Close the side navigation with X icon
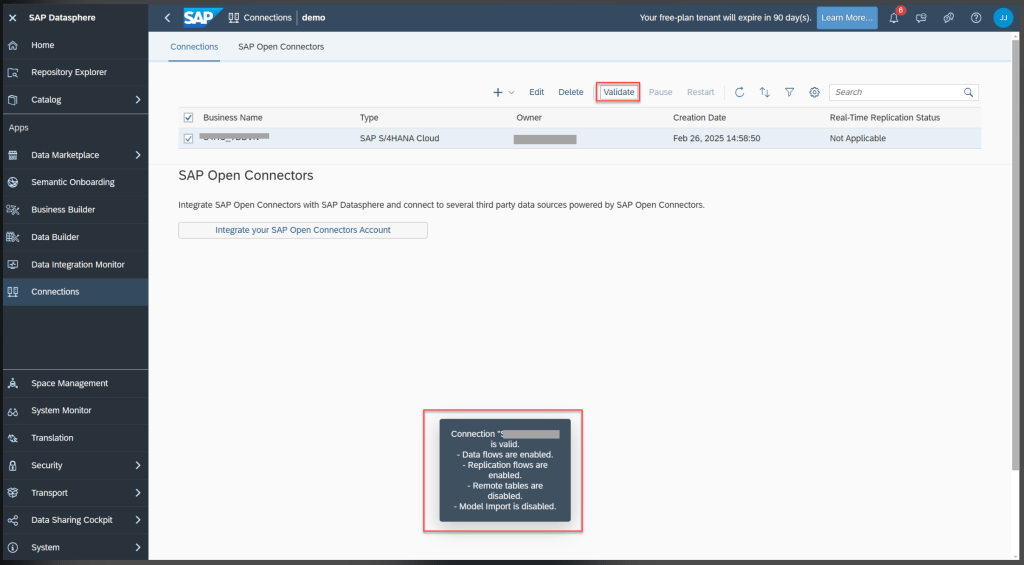The image size is (1024, 565). click(x=13, y=18)
